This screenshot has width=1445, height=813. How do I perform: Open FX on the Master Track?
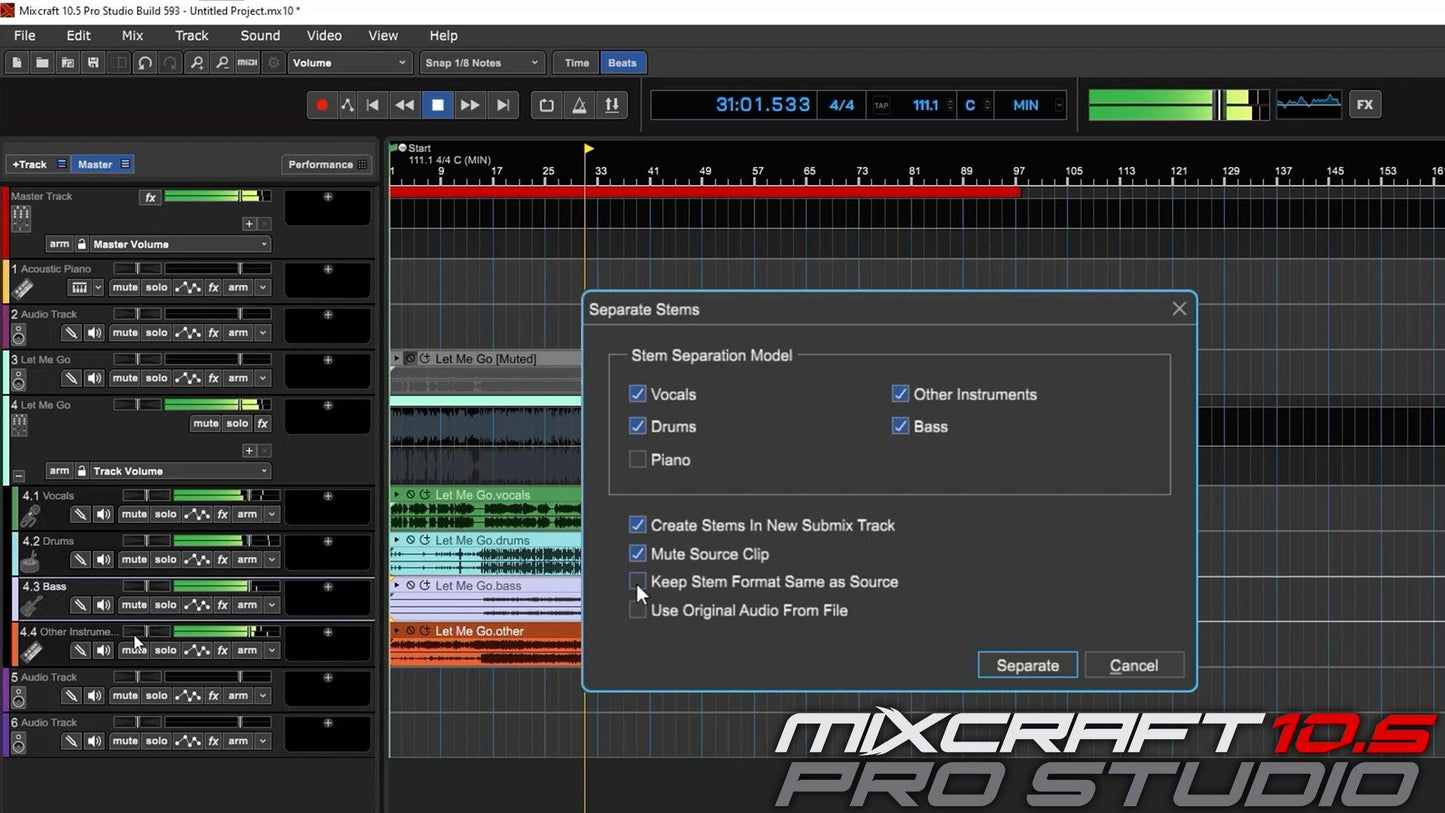click(150, 197)
